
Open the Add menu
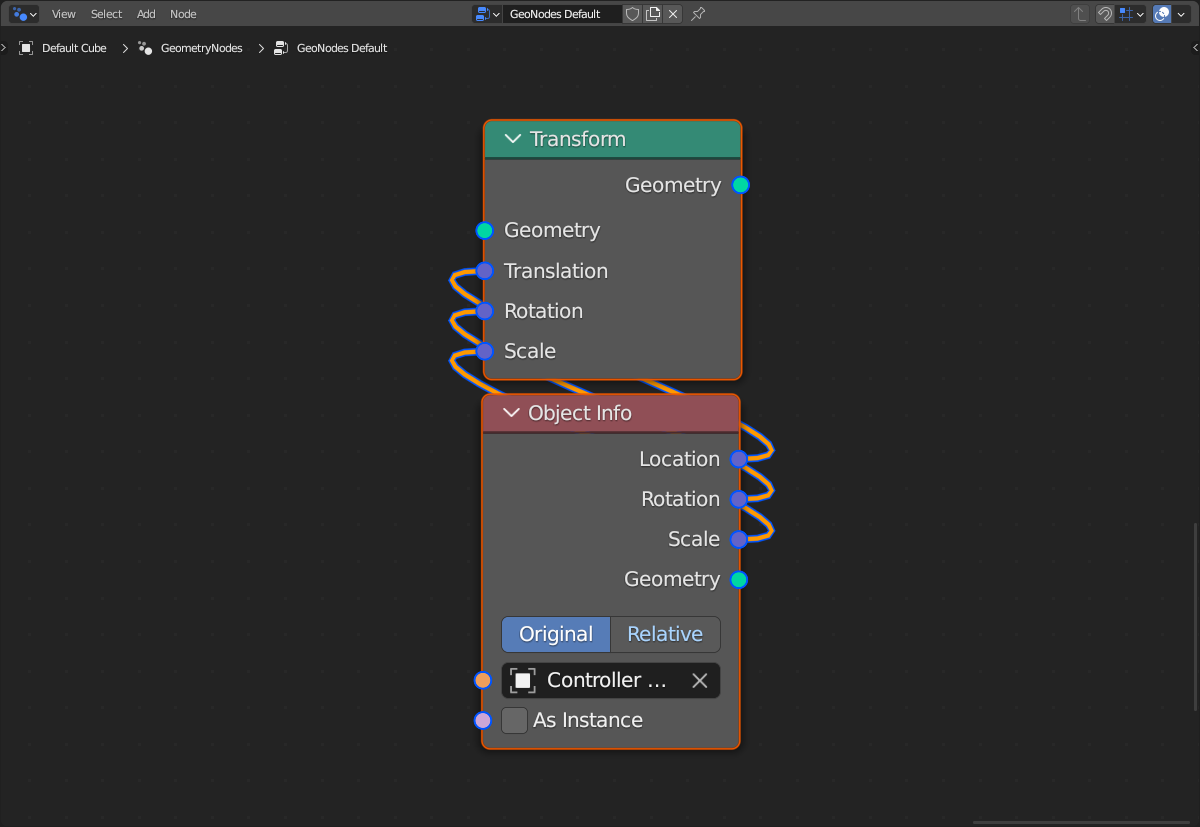point(146,14)
